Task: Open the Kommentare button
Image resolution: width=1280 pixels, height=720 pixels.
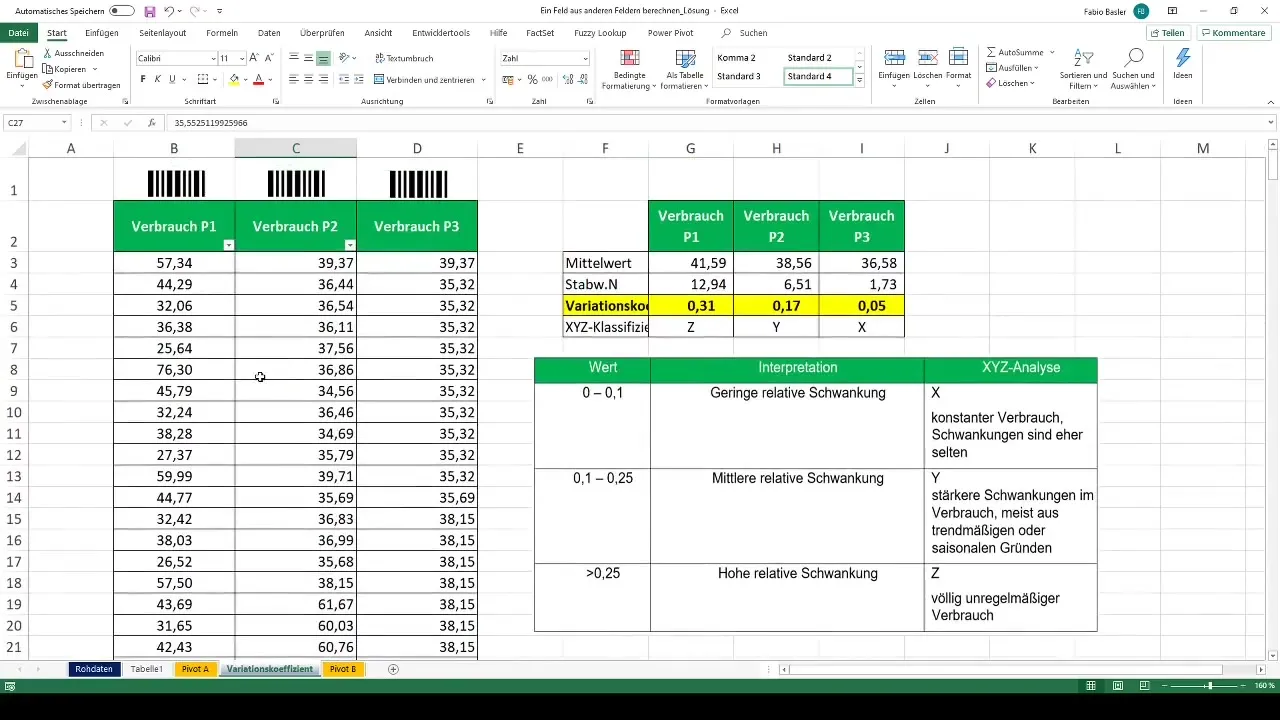Action: point(1233,33)
